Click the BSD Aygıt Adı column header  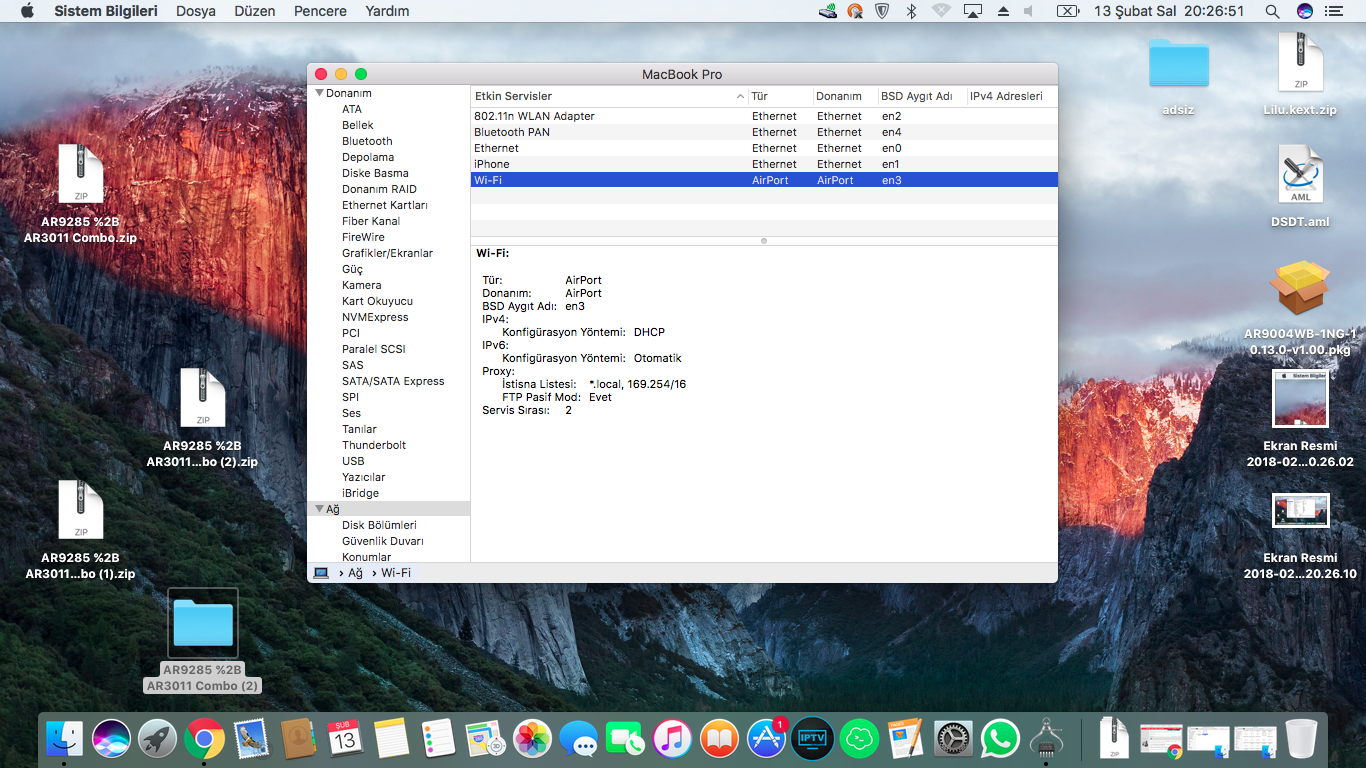[x=916, y=96]
